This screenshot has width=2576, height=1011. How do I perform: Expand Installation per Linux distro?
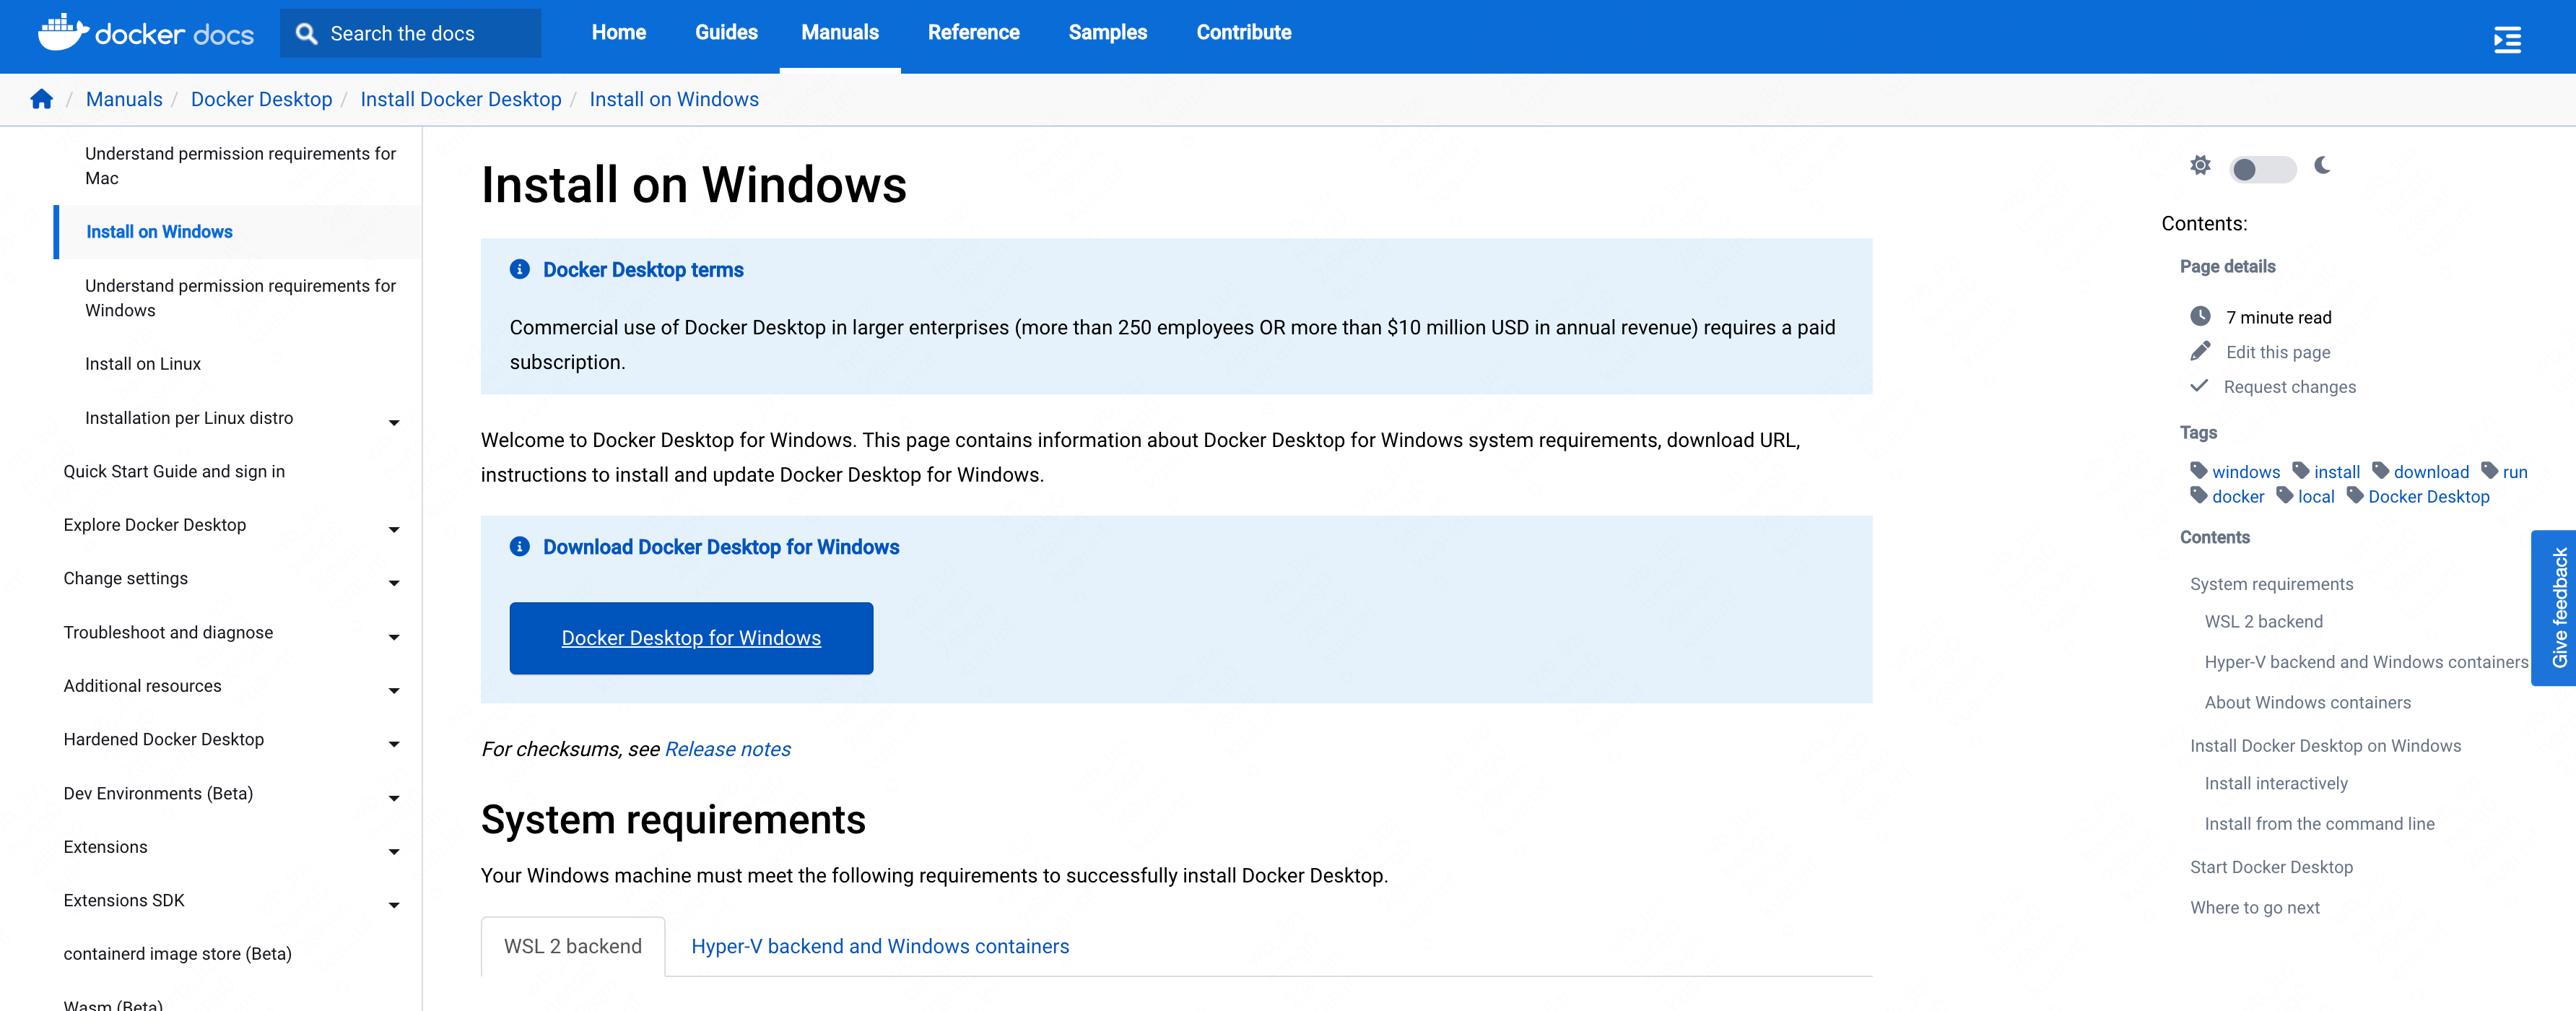pyautogui.click(x=394, y=423)
